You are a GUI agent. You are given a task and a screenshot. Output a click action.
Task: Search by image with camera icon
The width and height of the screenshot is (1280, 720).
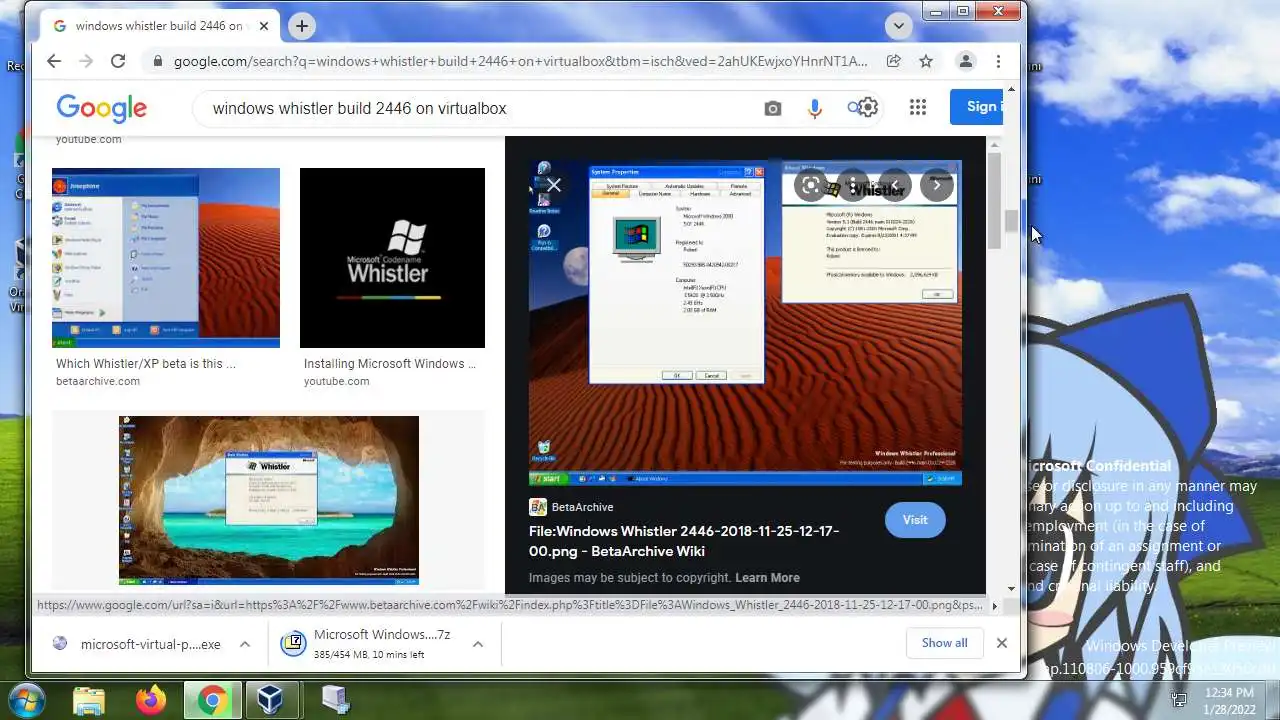coord(773,108)
